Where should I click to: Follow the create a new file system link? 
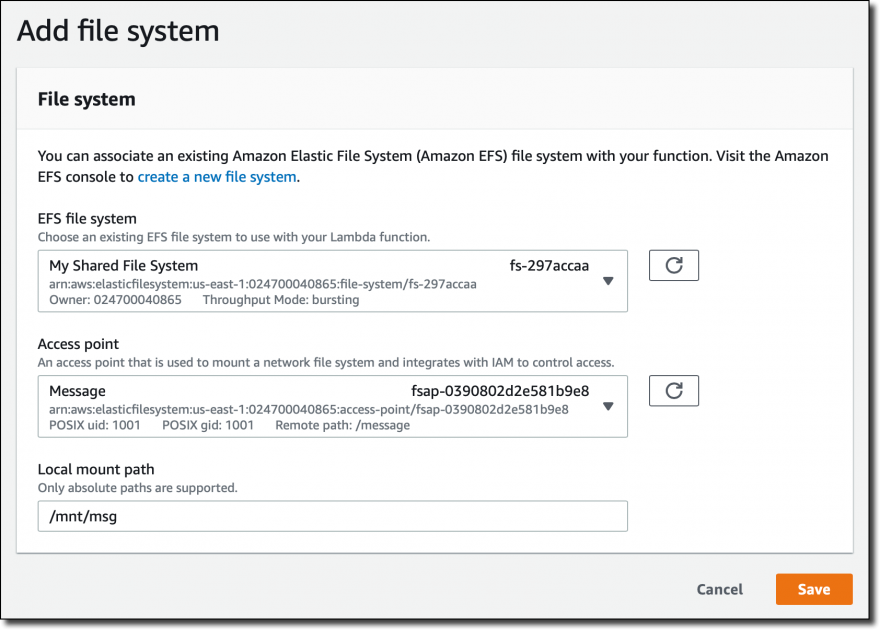(217, 177)
